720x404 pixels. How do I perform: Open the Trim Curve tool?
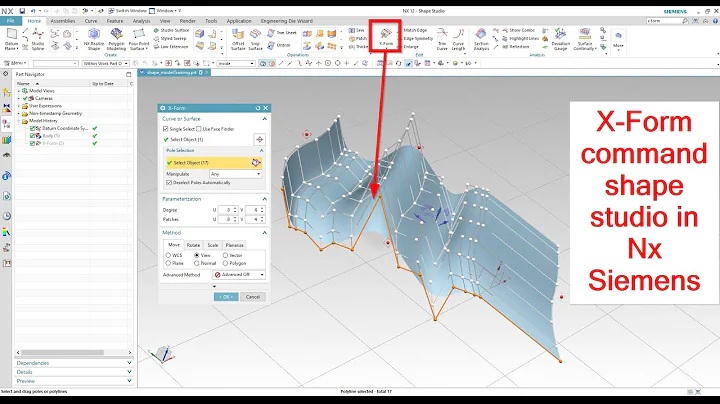tap(442, 39)
